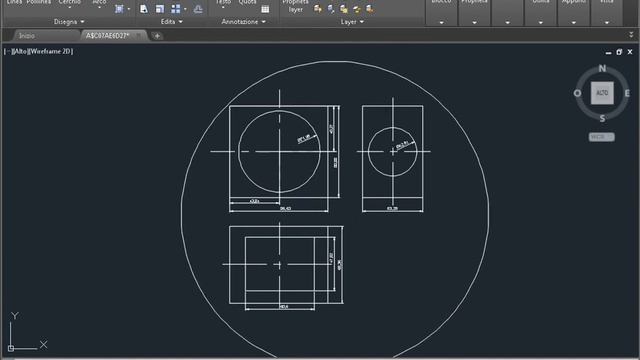Image resolution: width=640 pixels, height=360 pixels.
Task: Click the fifth layer tool icon
Action: [x=369, y=9]
